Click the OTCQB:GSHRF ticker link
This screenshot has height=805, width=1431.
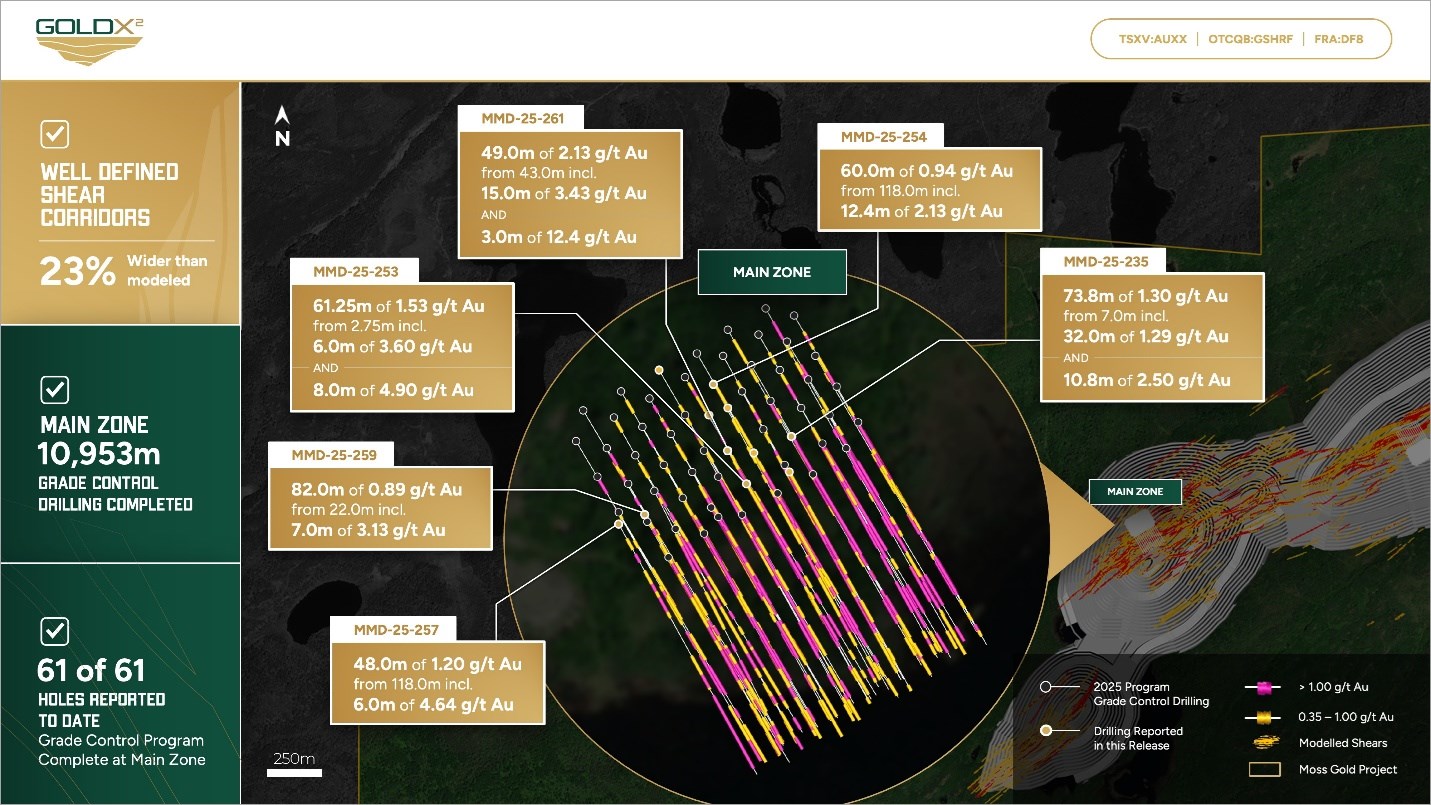[1250, 40]
